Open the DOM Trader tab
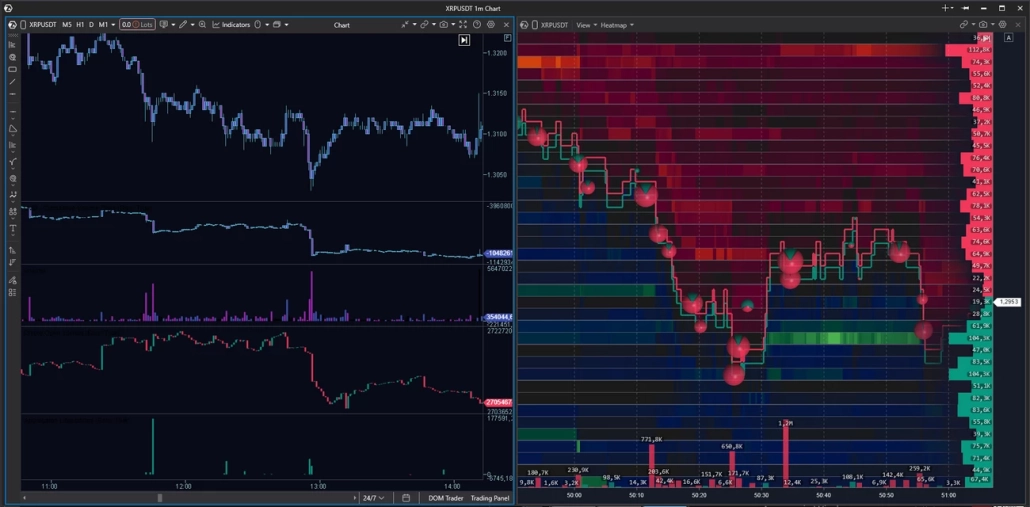 pyautogui.click(x=445, y=498)
